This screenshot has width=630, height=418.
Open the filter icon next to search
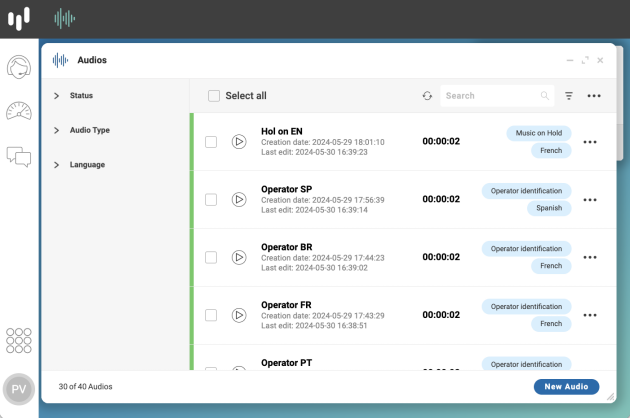coord(569,96)
